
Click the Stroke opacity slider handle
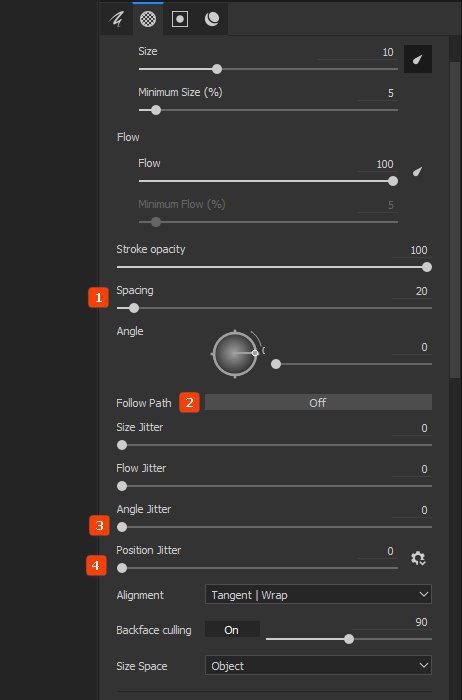tap(427, 267)
